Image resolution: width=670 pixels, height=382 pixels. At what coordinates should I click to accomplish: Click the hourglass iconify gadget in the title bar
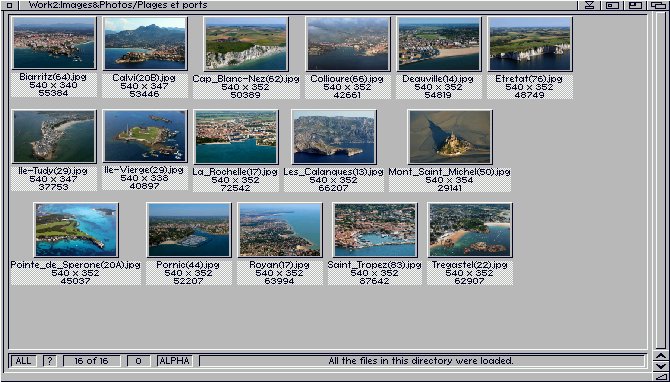point(590,5)
